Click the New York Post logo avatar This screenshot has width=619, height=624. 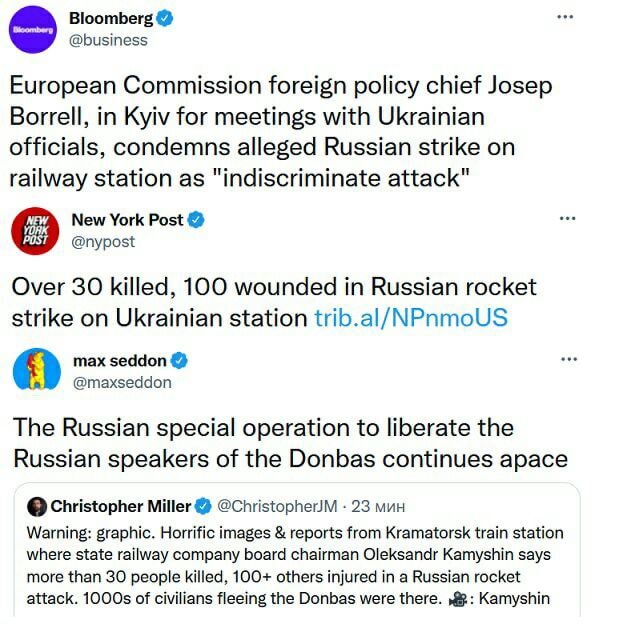point(33,231)
